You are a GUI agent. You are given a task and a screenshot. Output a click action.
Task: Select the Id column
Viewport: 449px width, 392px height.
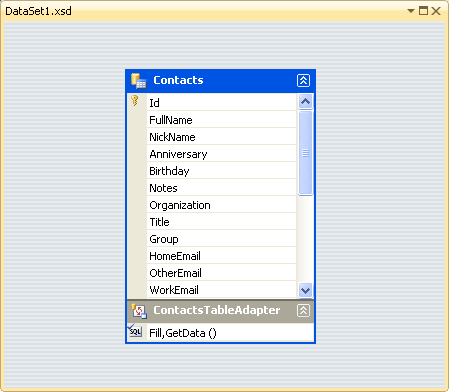coord(221,102)
